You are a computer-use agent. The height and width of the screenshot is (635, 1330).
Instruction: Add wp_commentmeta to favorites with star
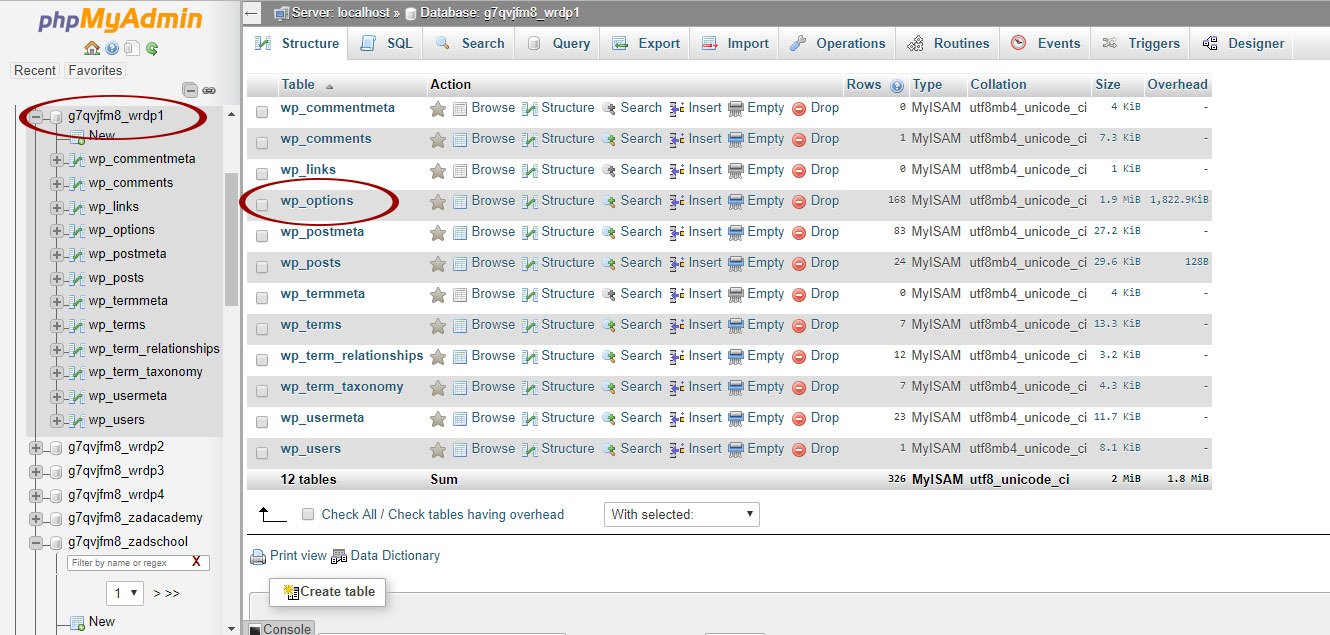coord(438,109)
